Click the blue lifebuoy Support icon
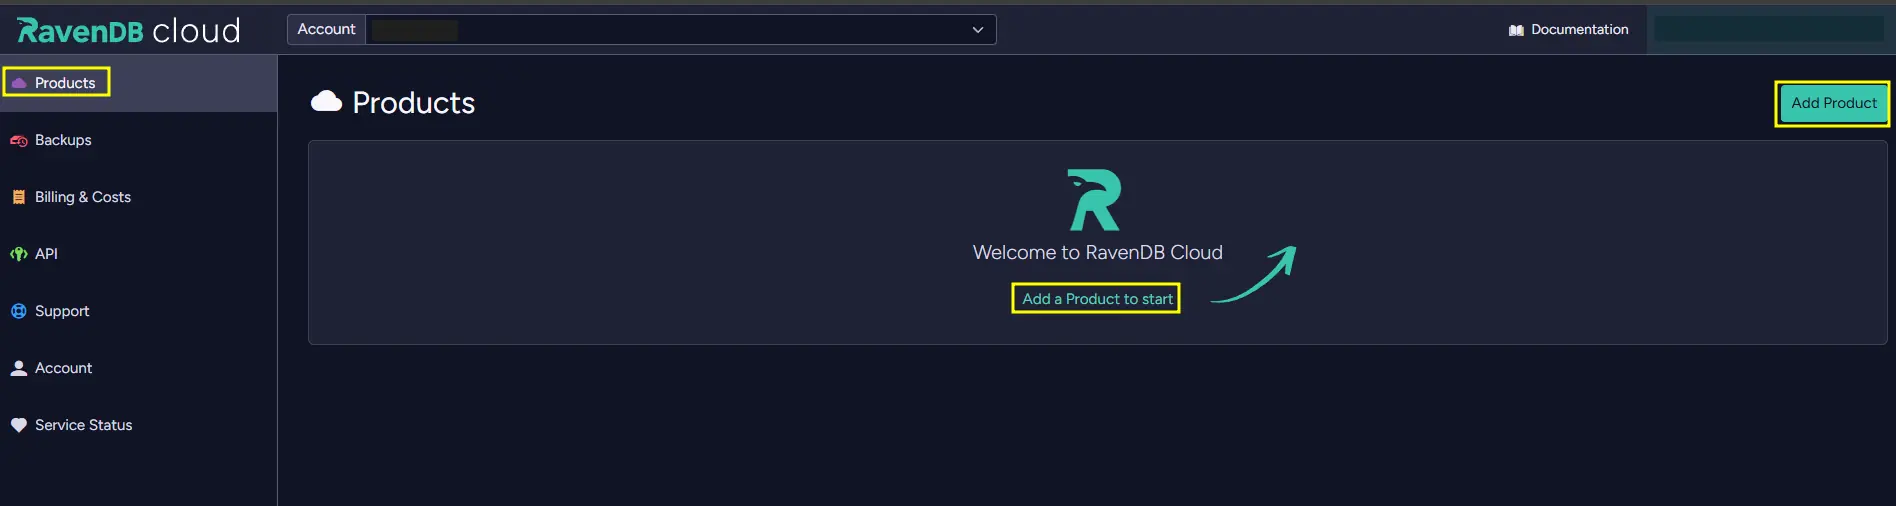This screenshot has height=506, width=1896. point(19,312)
